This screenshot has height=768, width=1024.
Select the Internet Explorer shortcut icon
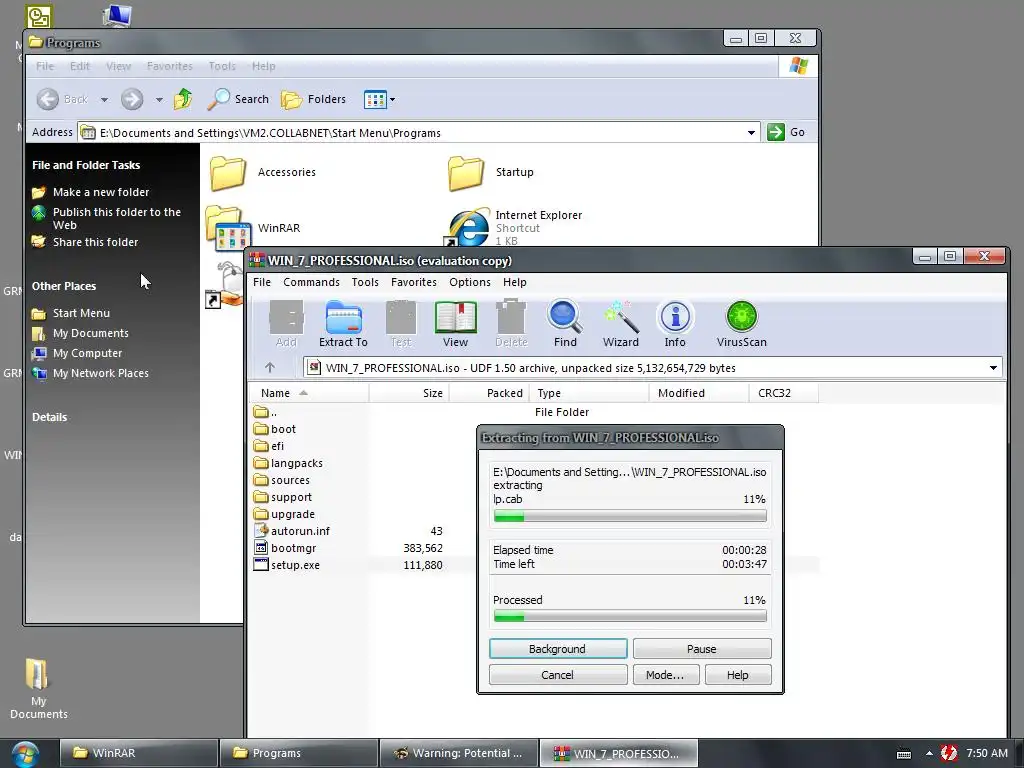(468, 227)
